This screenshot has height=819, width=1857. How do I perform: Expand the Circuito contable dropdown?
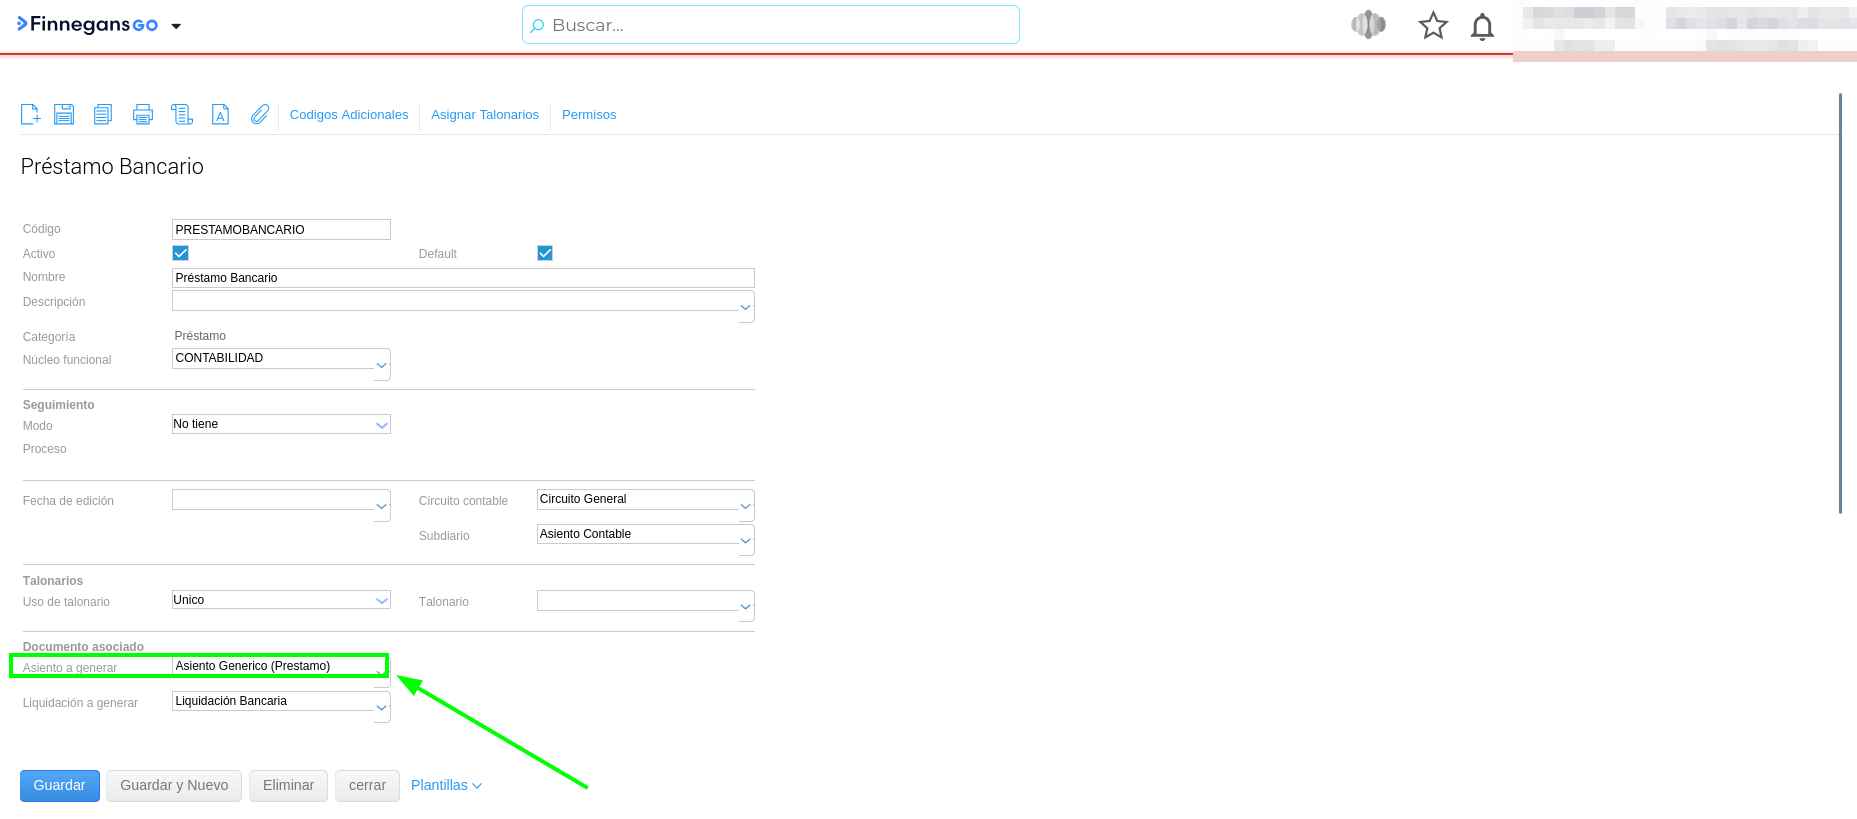pyautogui.click(x=745, y=506)
